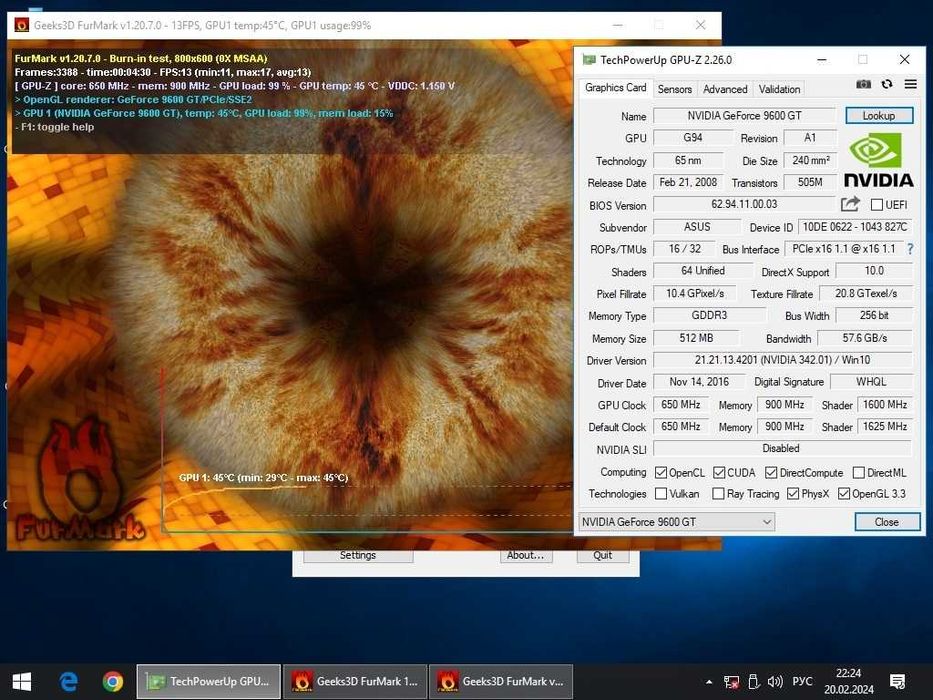Click the Shaders field 64 Unified
The width and height of the screenshot is (933, 700).
pyautogui.click(x=703, y=271)
